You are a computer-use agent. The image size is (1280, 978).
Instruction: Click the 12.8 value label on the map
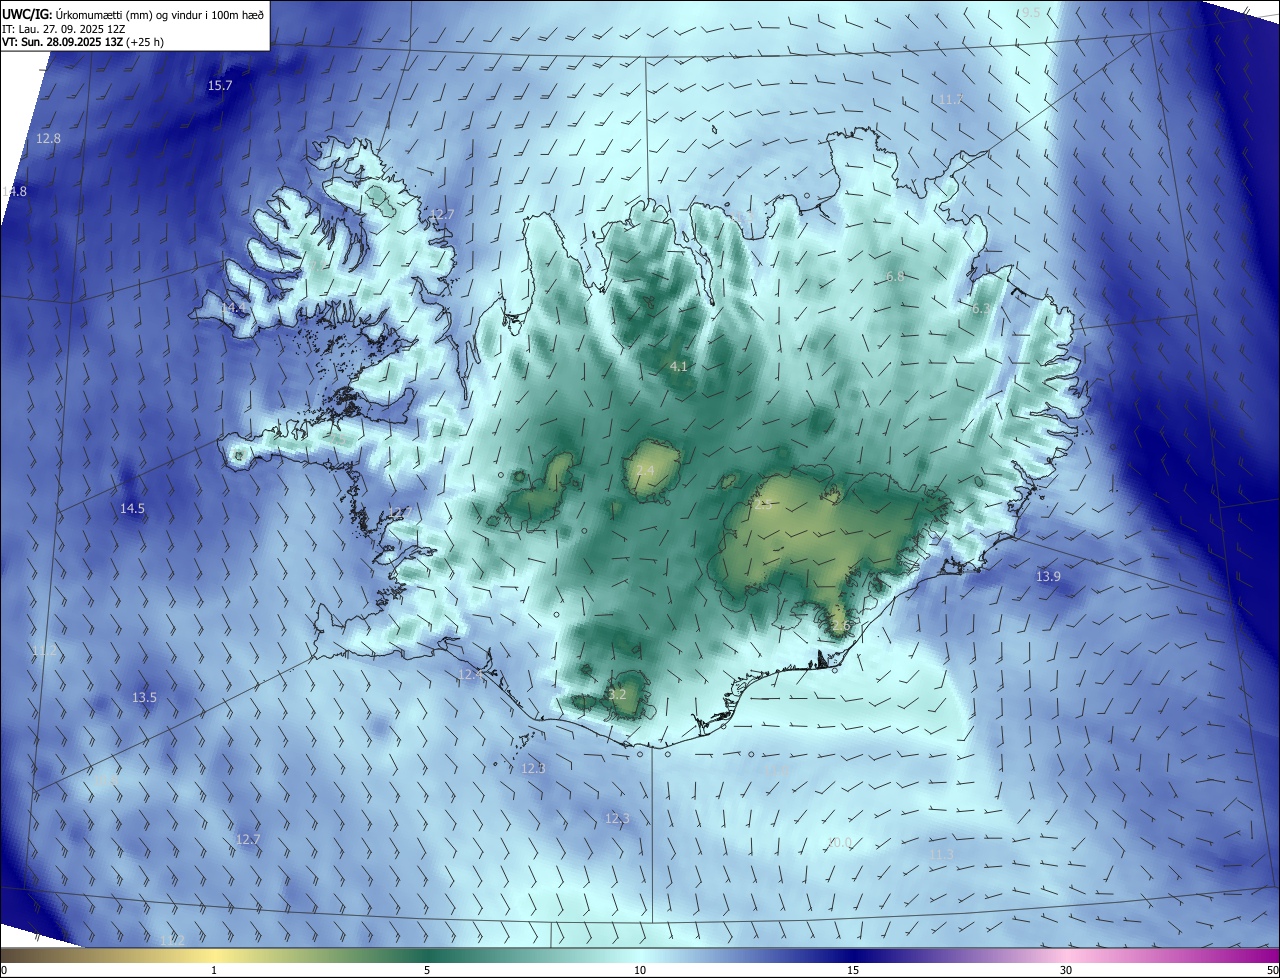[x=48, y=138]
